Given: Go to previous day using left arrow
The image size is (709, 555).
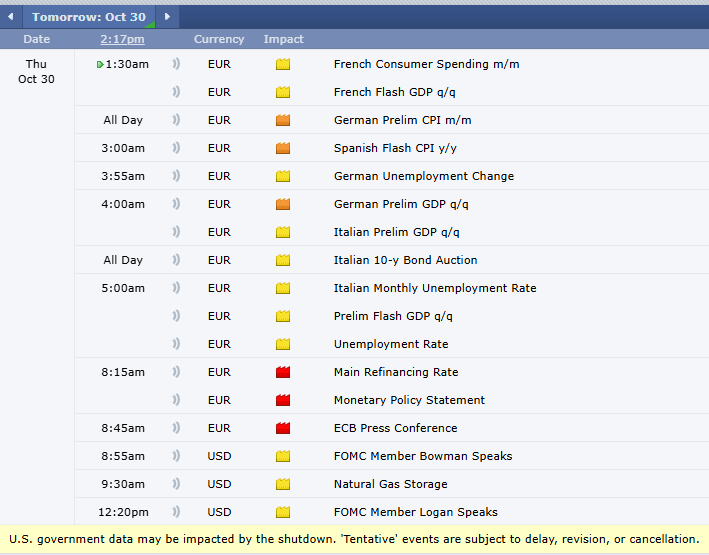Looking at the screenshot, I should pos(10,17).
